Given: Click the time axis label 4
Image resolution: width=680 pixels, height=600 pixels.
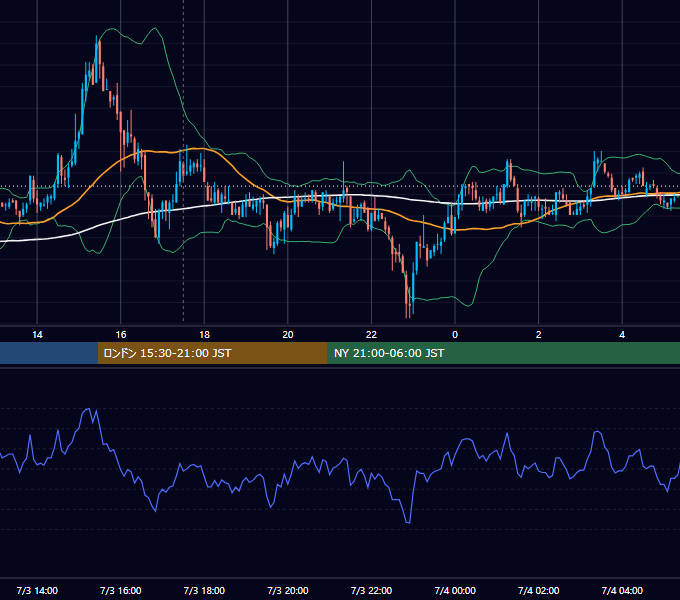Looking at the screenshot, I should [622, 335].
